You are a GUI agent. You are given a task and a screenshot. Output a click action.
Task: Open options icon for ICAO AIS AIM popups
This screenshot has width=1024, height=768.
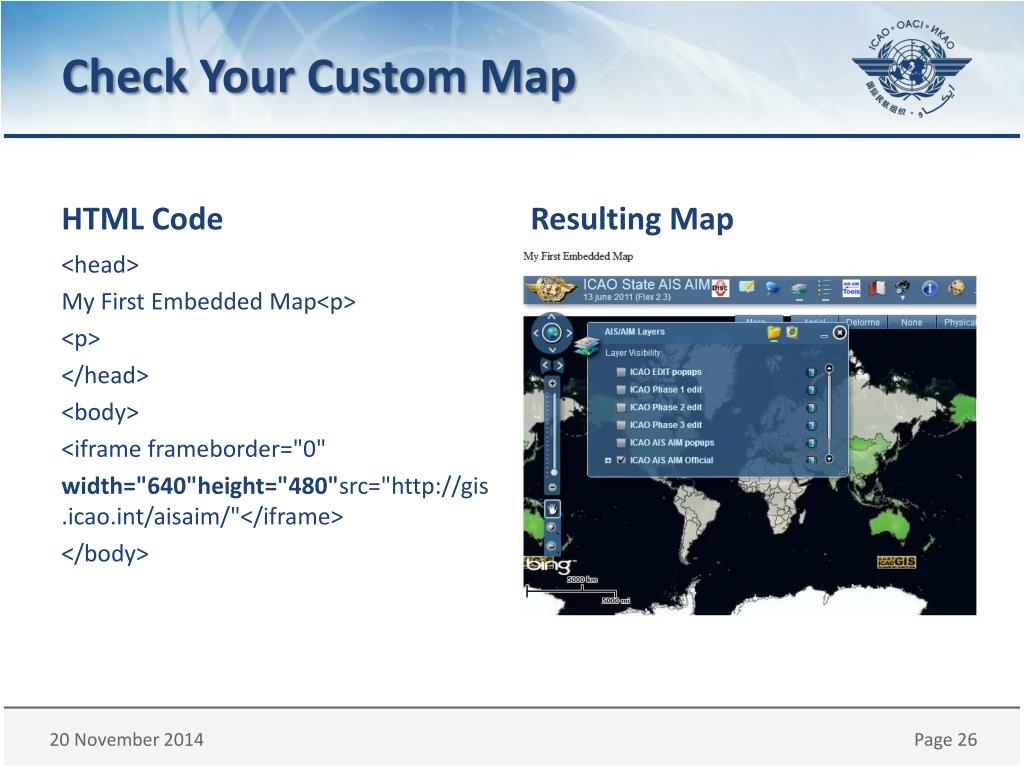coord(811,443)
